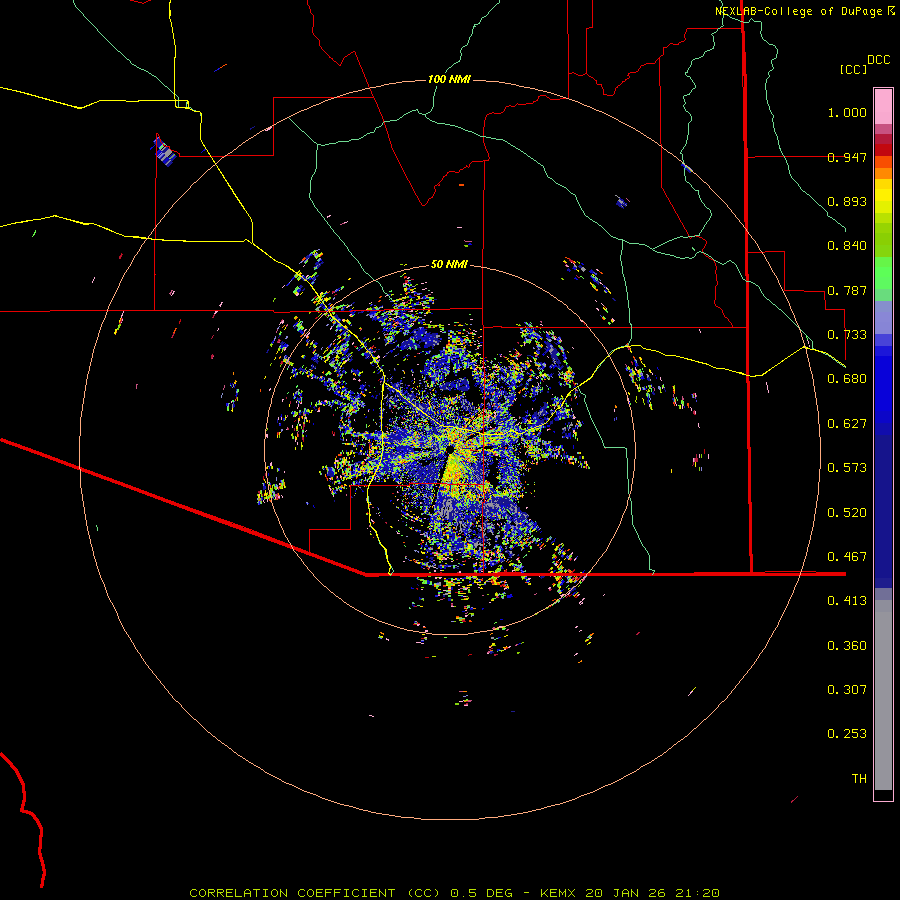900x900 pixels.
Task: Click the CORRELATION COEFFICIENT caption at bottom
Action: 454,893
